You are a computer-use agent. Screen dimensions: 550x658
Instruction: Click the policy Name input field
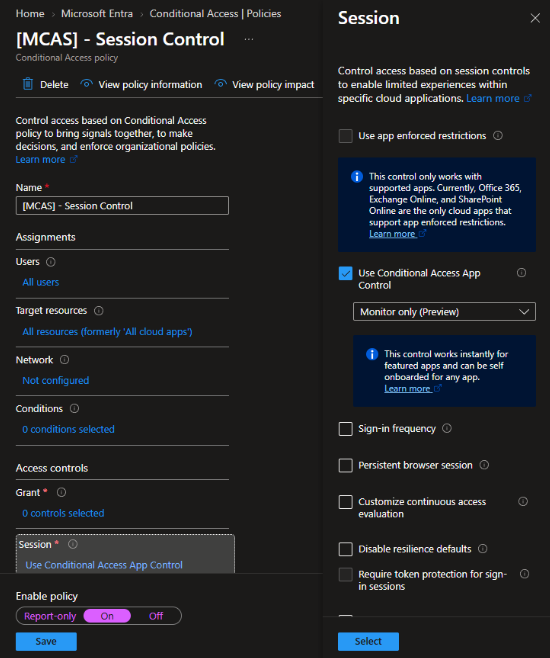click(122, 206)
